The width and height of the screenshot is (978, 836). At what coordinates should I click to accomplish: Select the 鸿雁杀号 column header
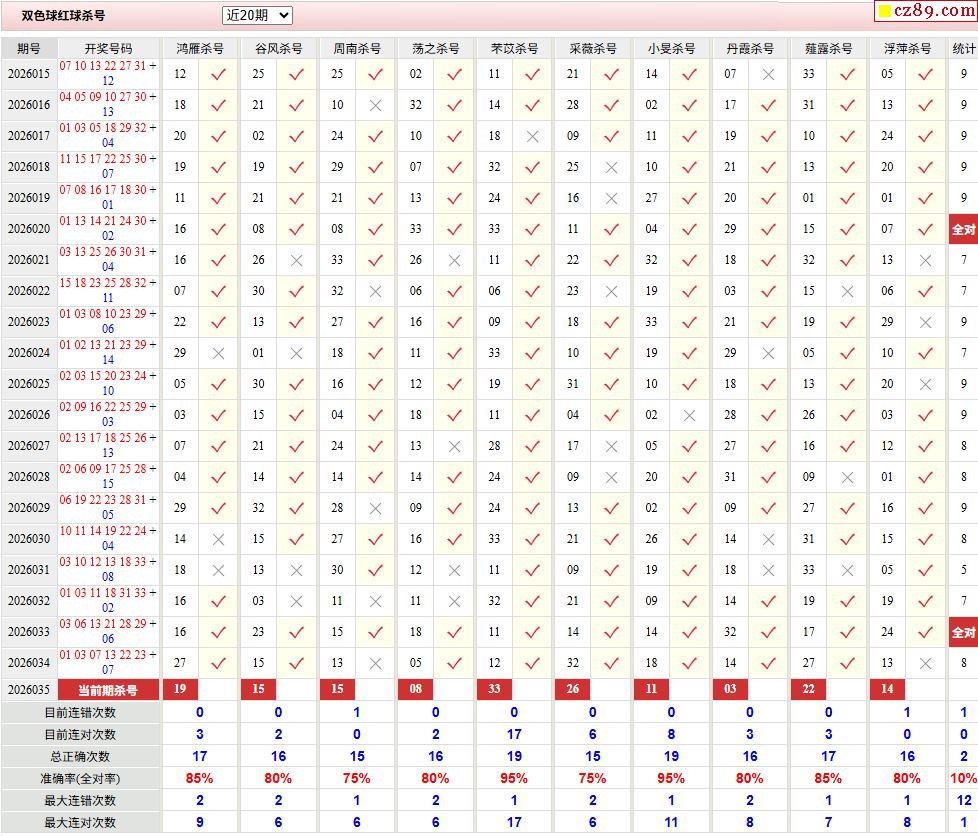pos(200,48)
